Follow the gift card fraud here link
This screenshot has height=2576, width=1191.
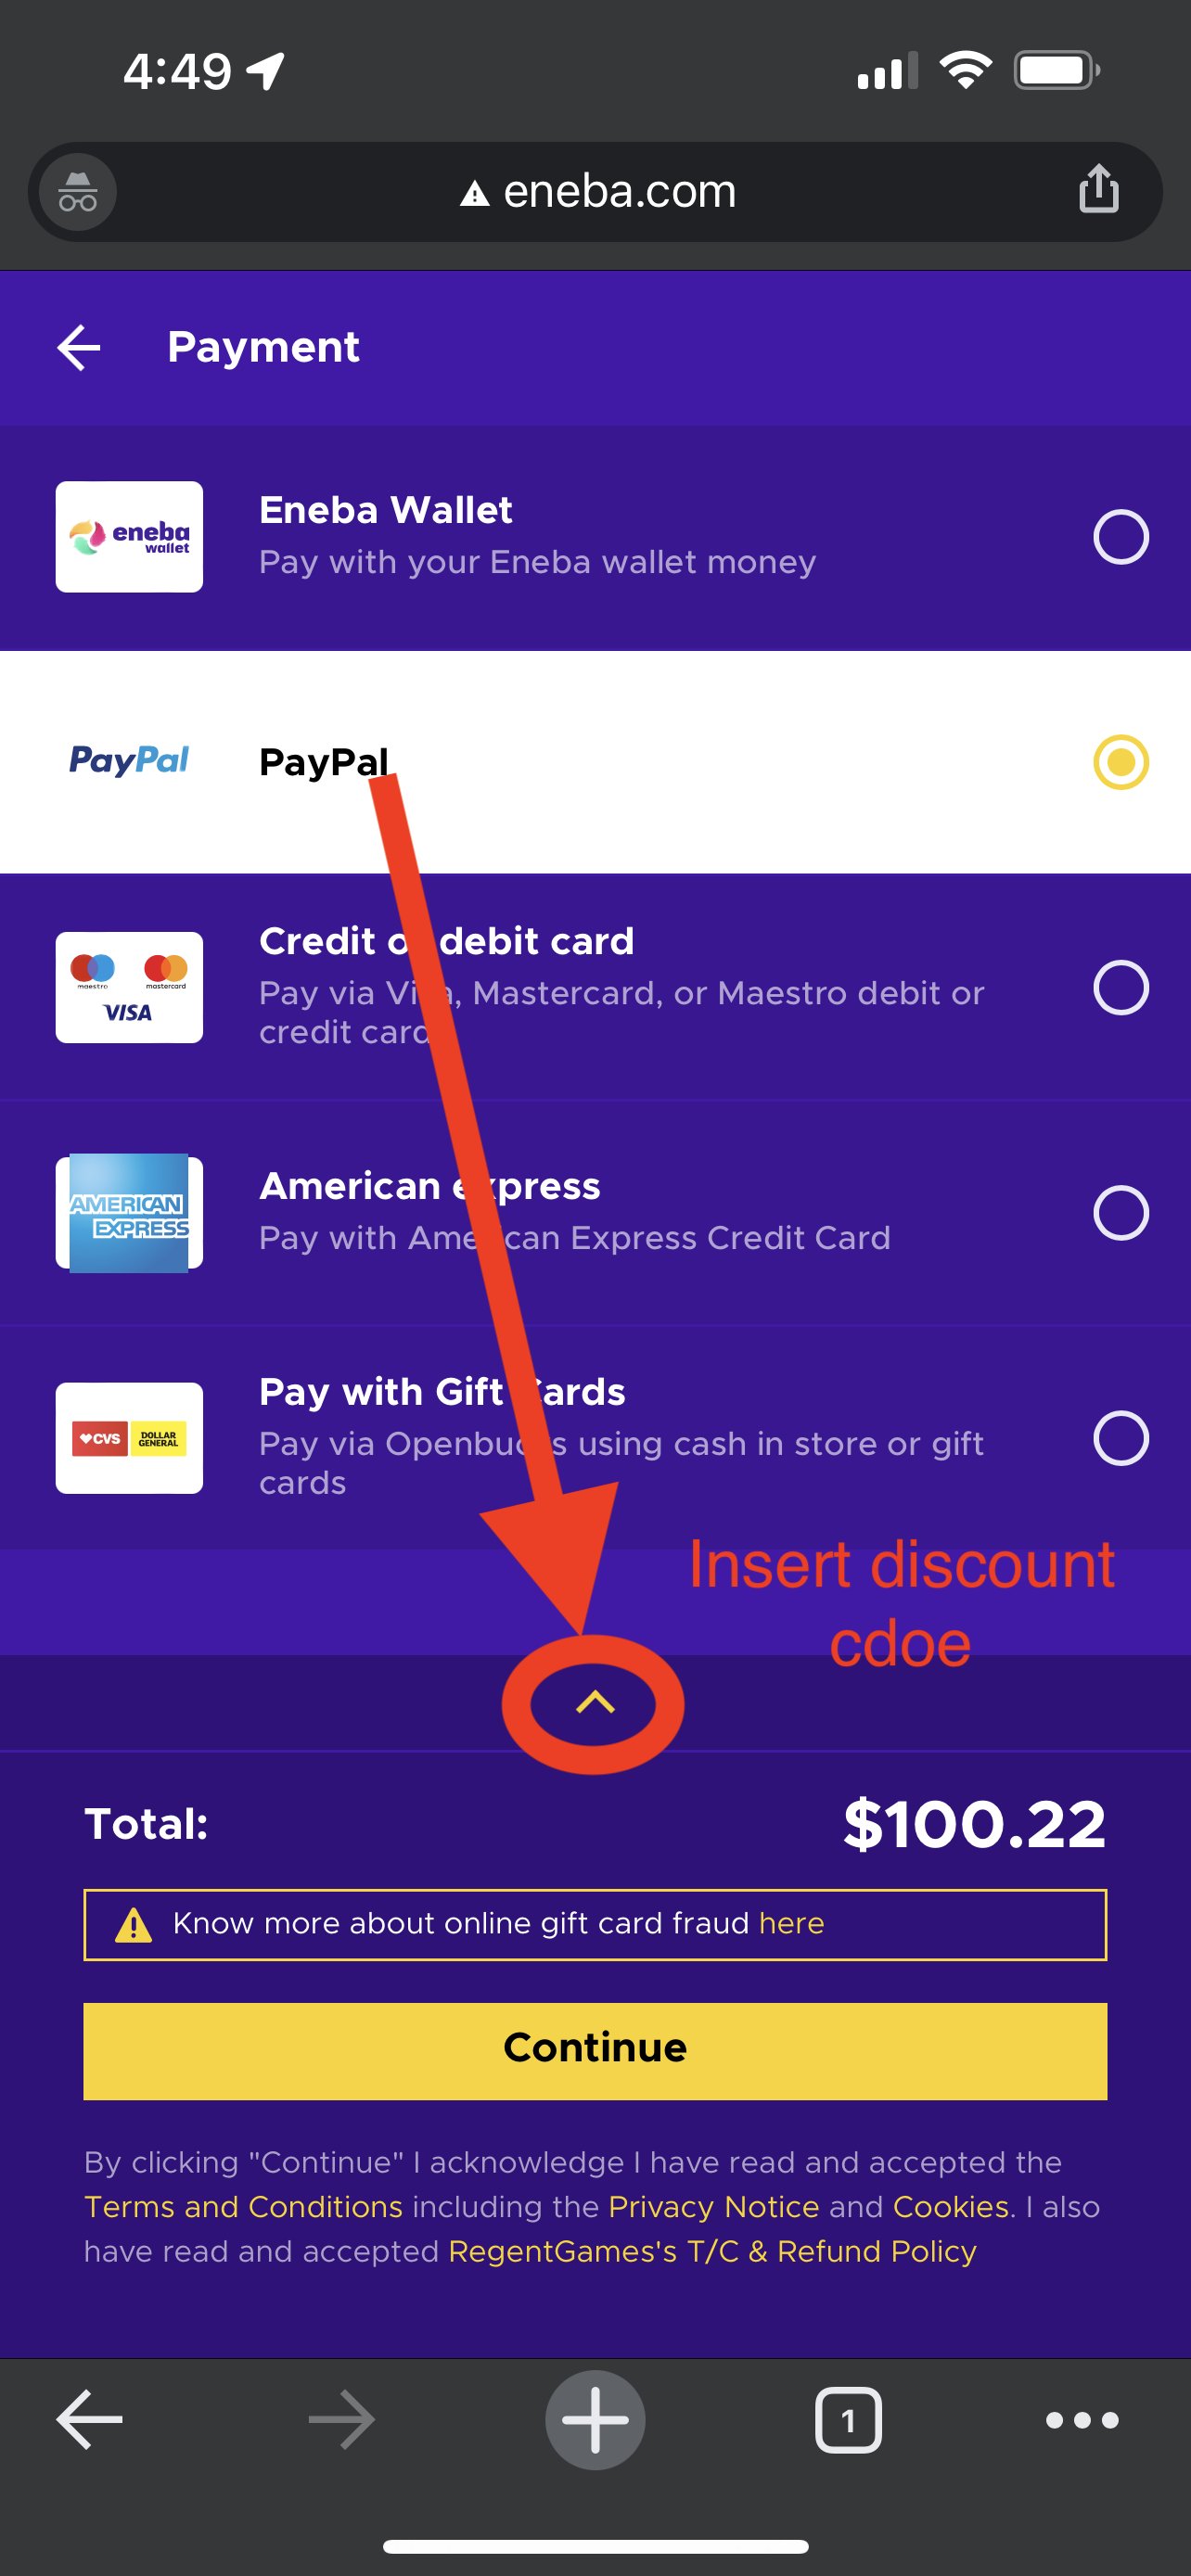791,1923
